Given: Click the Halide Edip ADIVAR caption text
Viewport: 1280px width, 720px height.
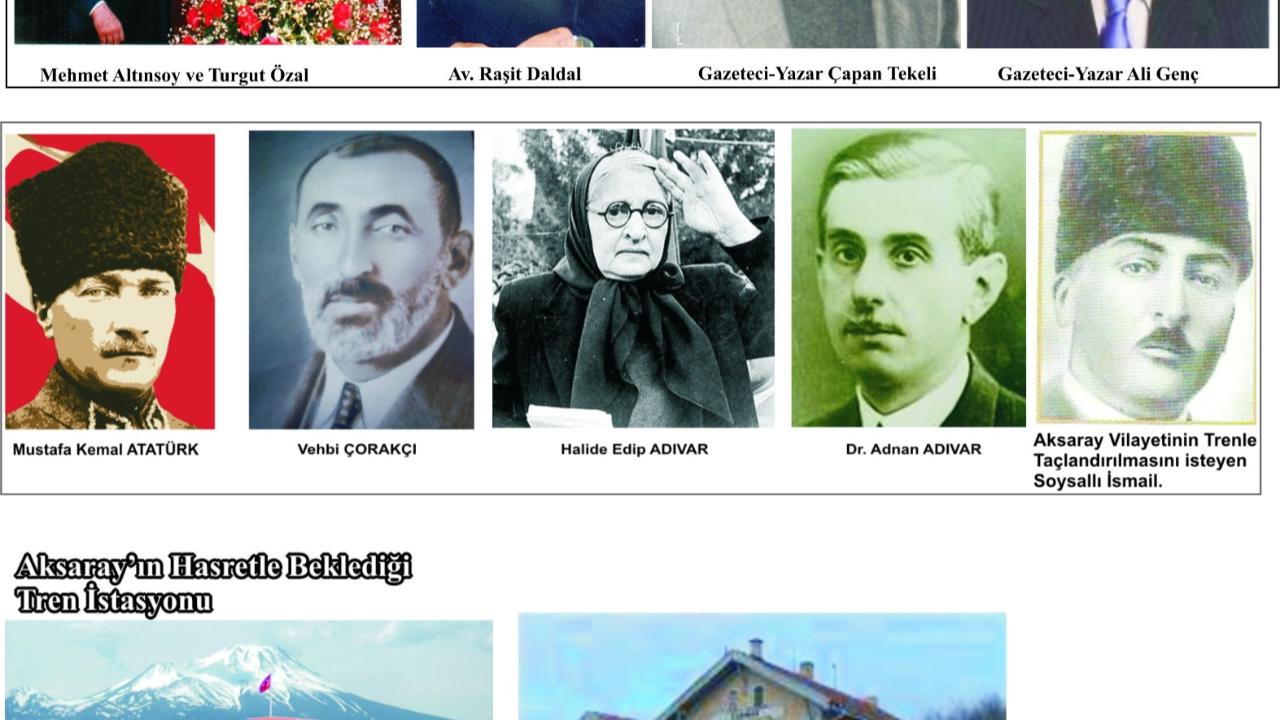Looking at the screenshot, I should pos(634,450).
